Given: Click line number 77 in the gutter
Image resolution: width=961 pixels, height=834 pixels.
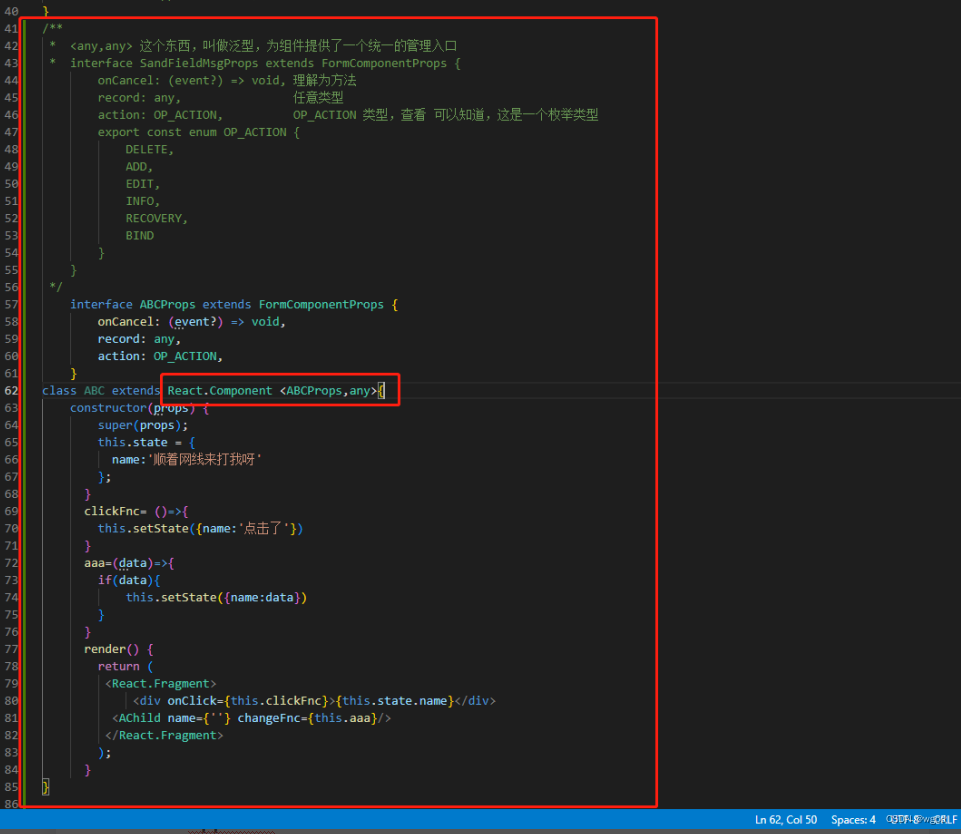Looking at the screenshot, I should [x=11, y=649].
